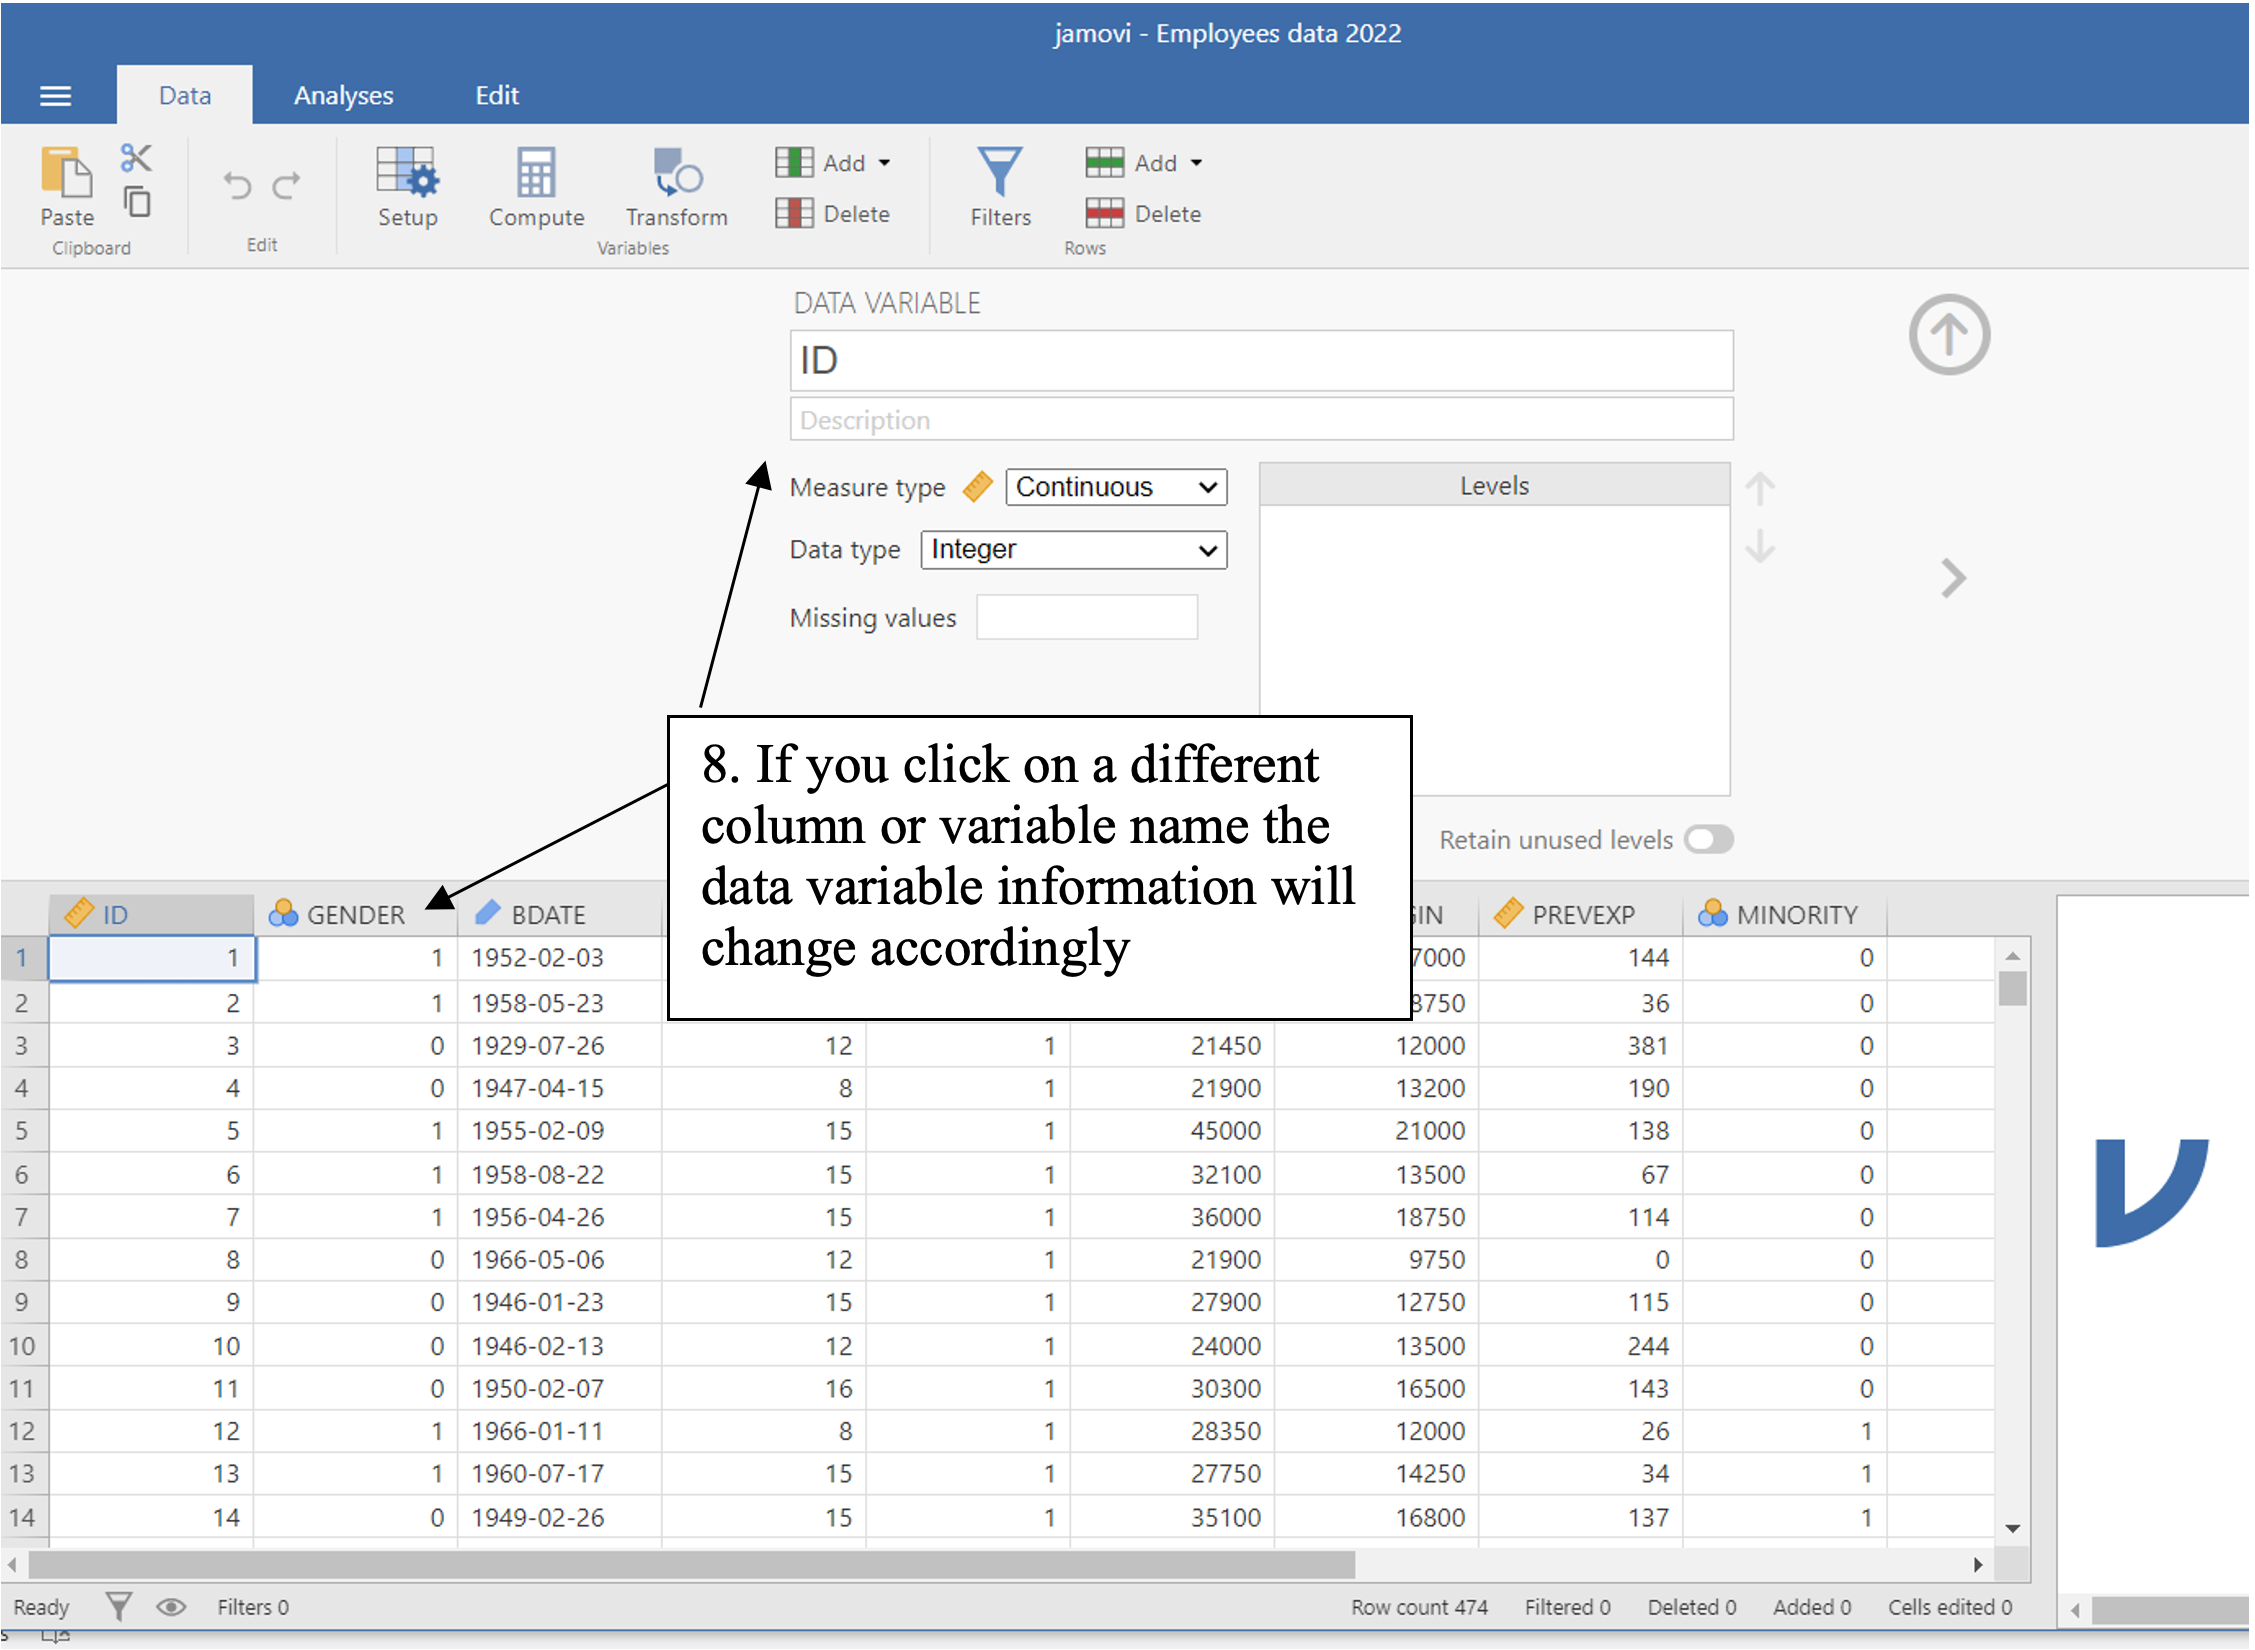This screenshot has width=2255, height=1650.
Task: Click status bar filter funnel icon
Action: point(118,1606)
